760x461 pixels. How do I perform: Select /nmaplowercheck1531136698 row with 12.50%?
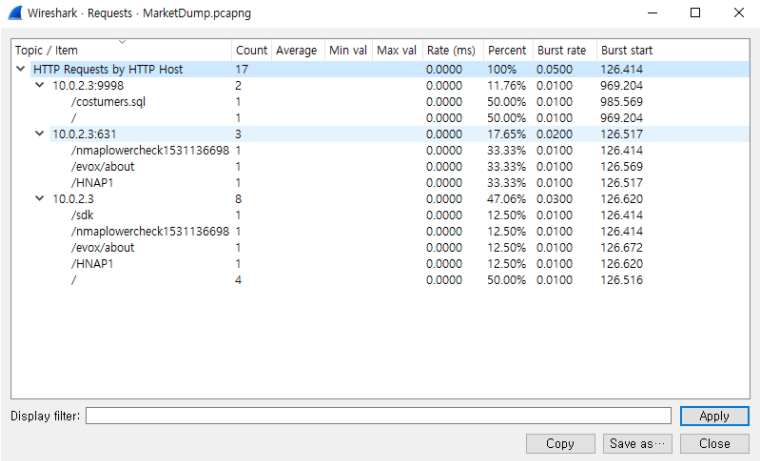pos(380,231)
